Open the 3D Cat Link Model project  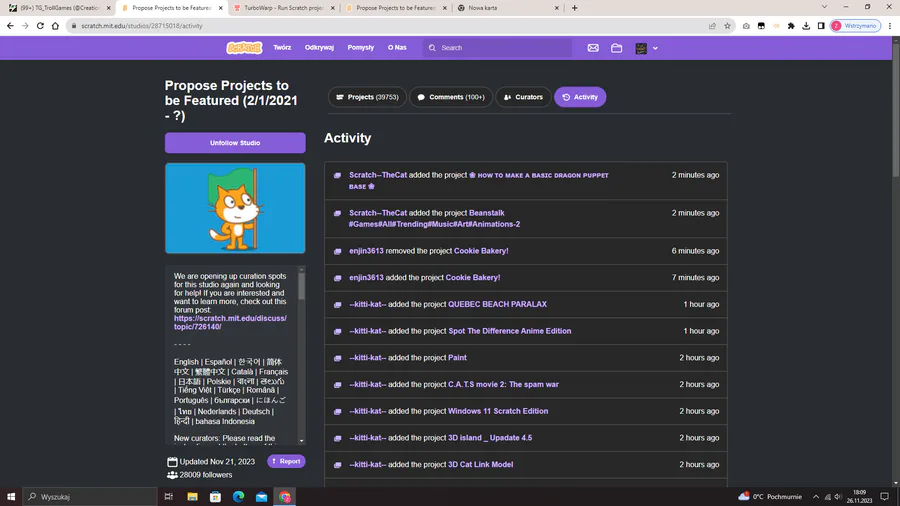tap(480, 465)
